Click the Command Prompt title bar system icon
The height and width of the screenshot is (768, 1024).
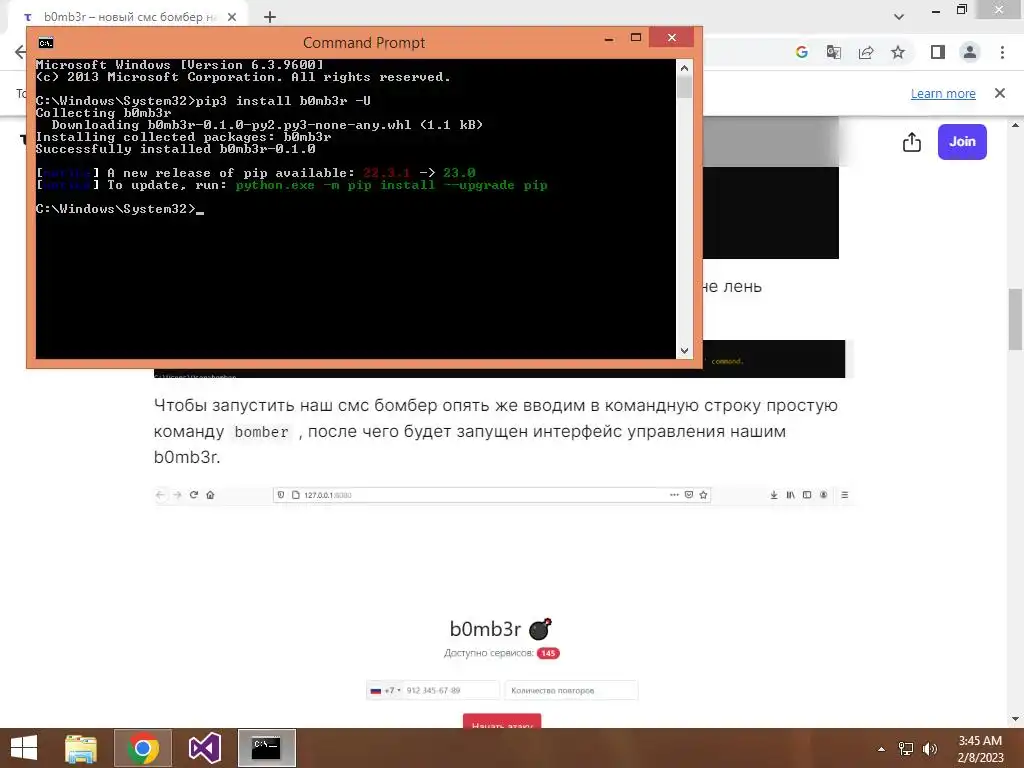46,43
